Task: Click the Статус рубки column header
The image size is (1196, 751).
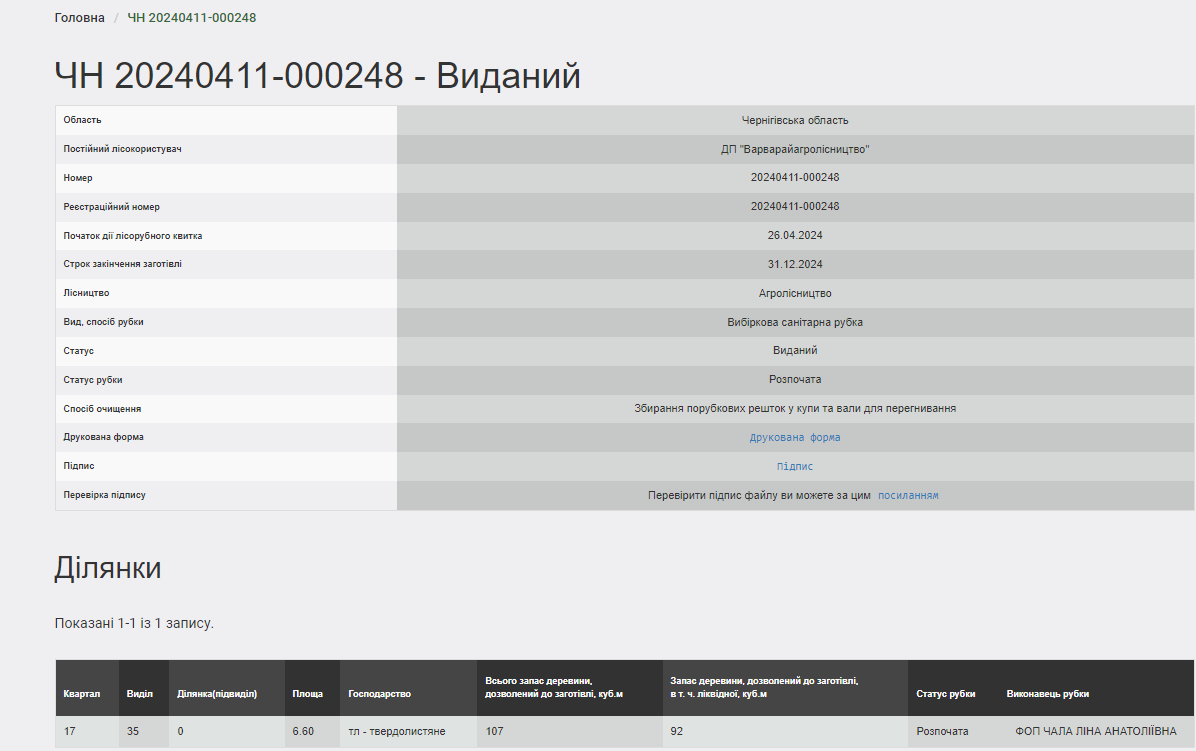Action: 945,694
